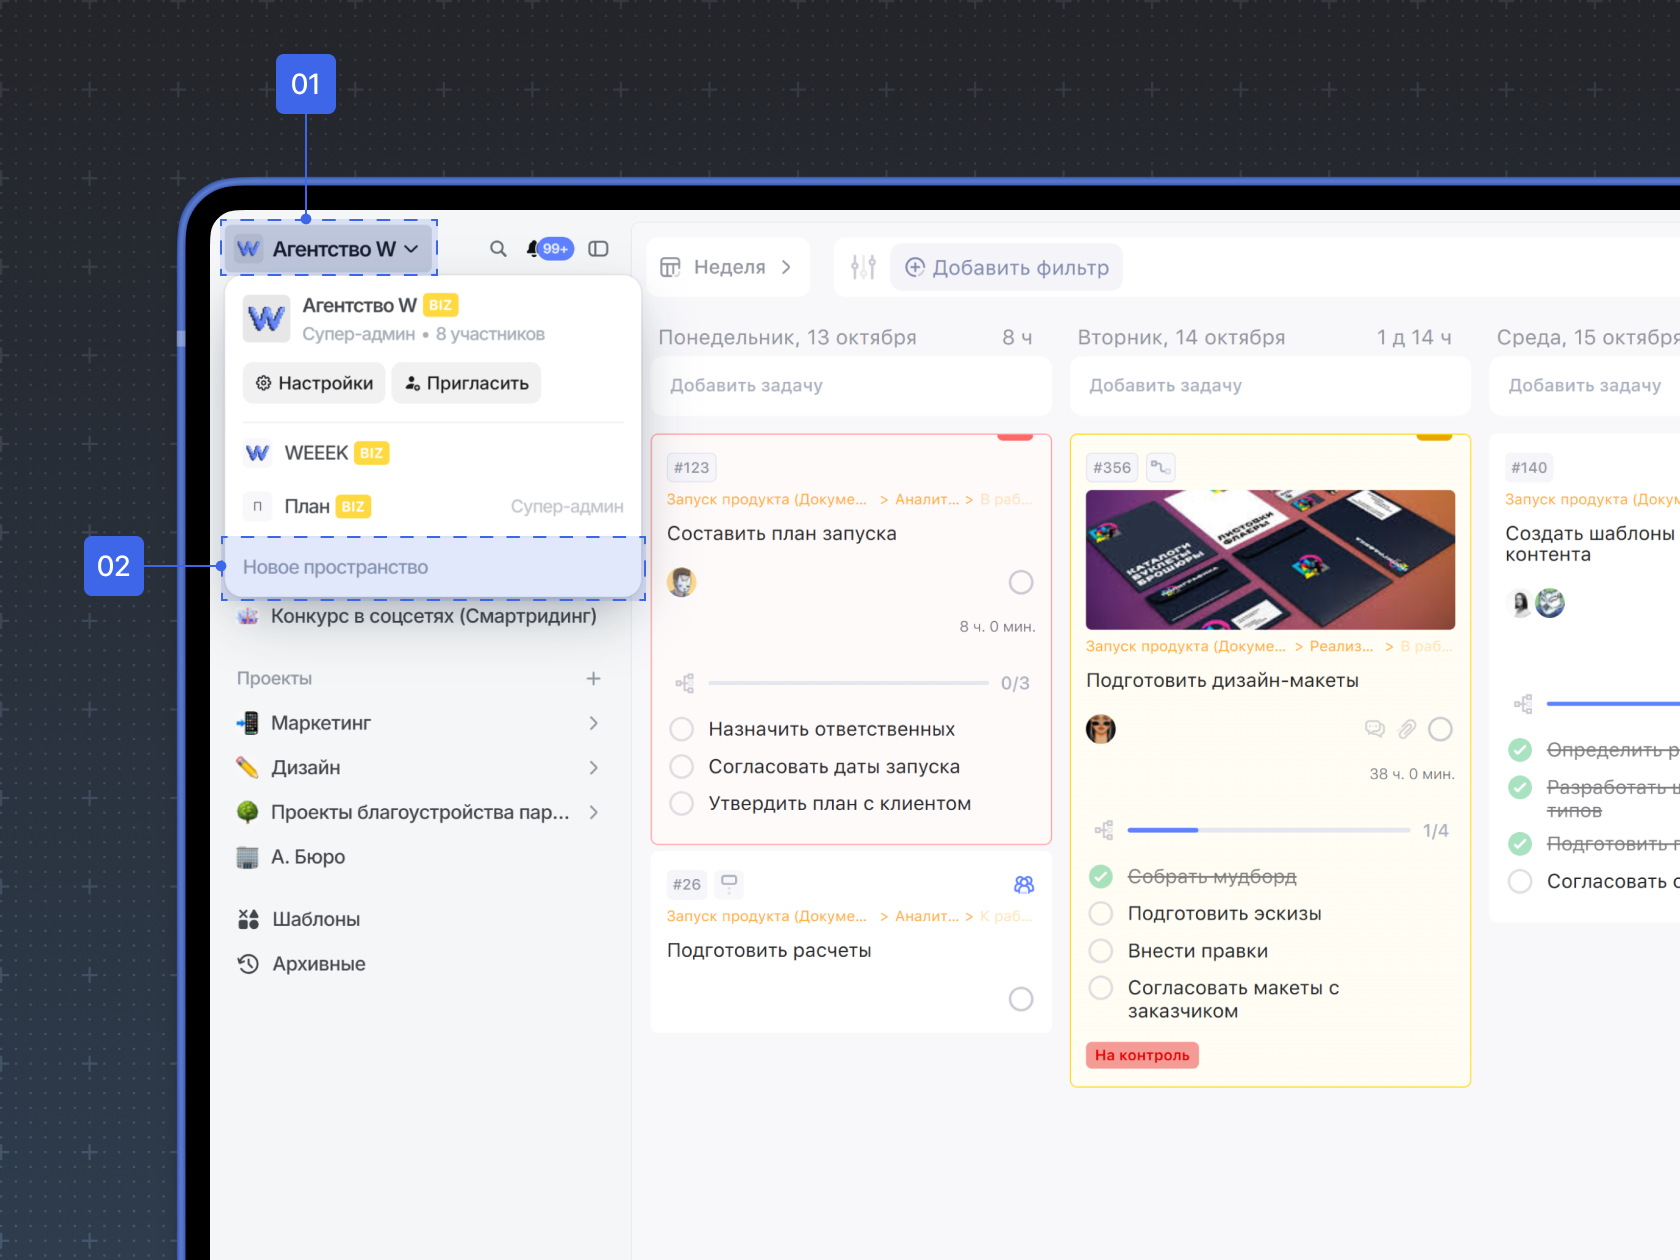Viewport: 1680px width, 1260px height.
Task: Click the search magnifier icon
Action: pos(498,249)
